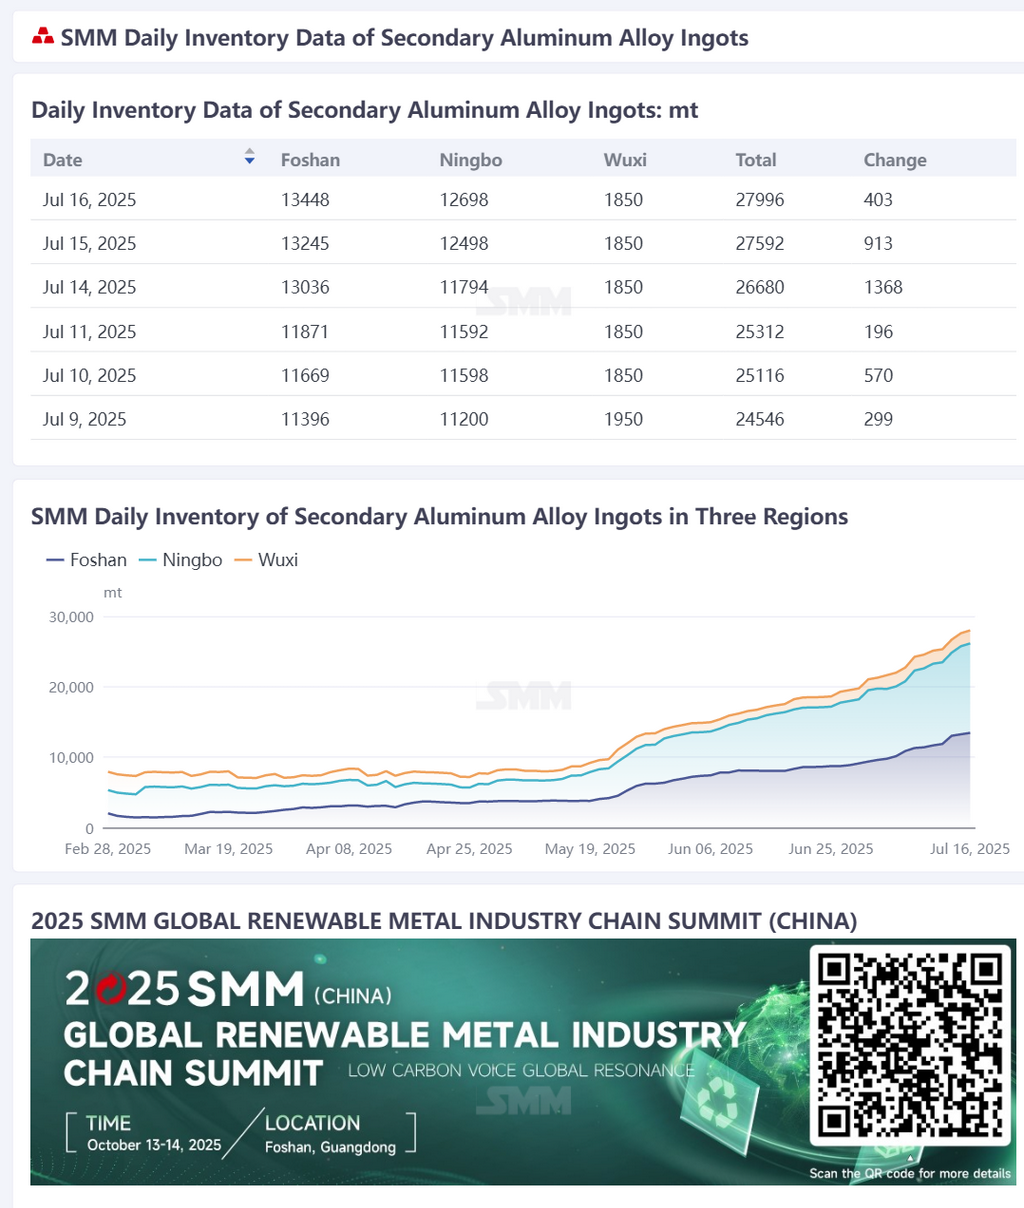Click Total value 27996
Image resolution: width=1024 pixels, height=1208 pixels.
760,200
